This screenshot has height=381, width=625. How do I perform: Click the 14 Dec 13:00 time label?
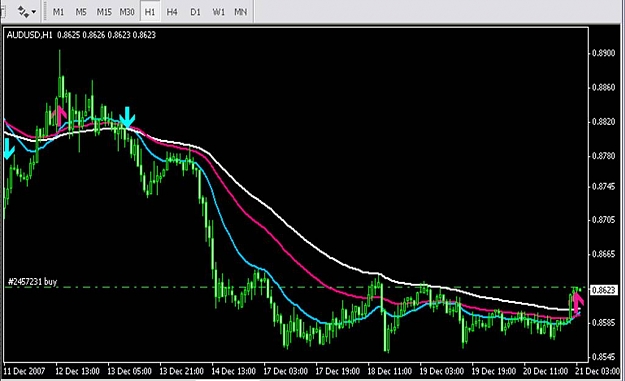tap(234, 371)
